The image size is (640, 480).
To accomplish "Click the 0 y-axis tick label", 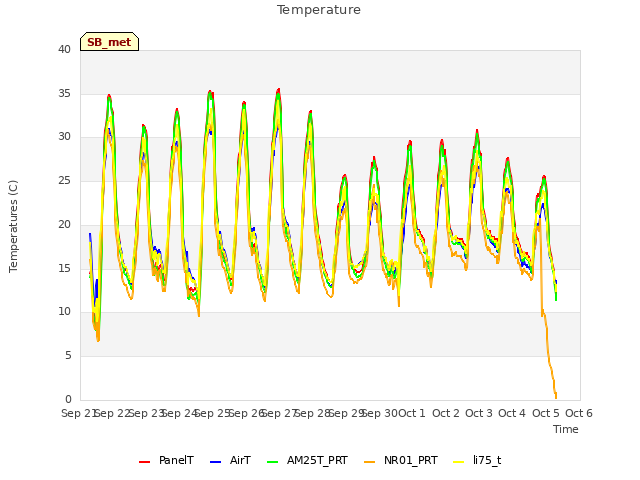I will [68, 399].
